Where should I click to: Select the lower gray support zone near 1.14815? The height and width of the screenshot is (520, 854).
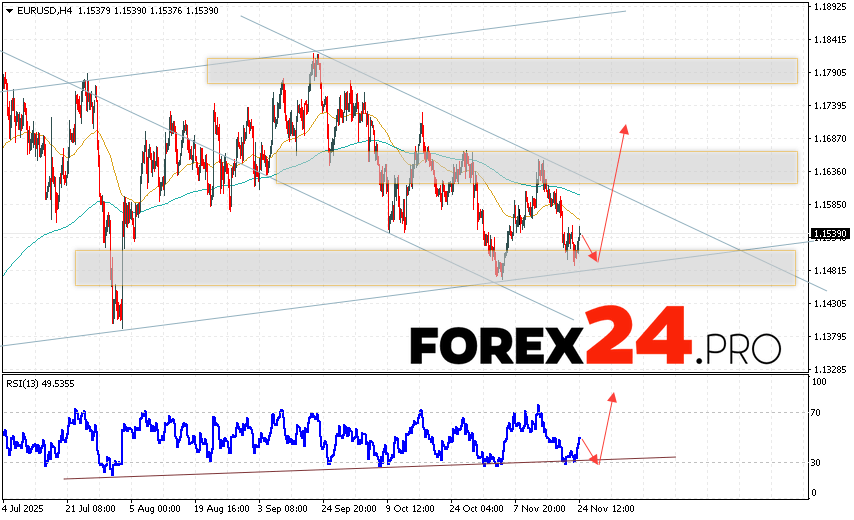435,267
